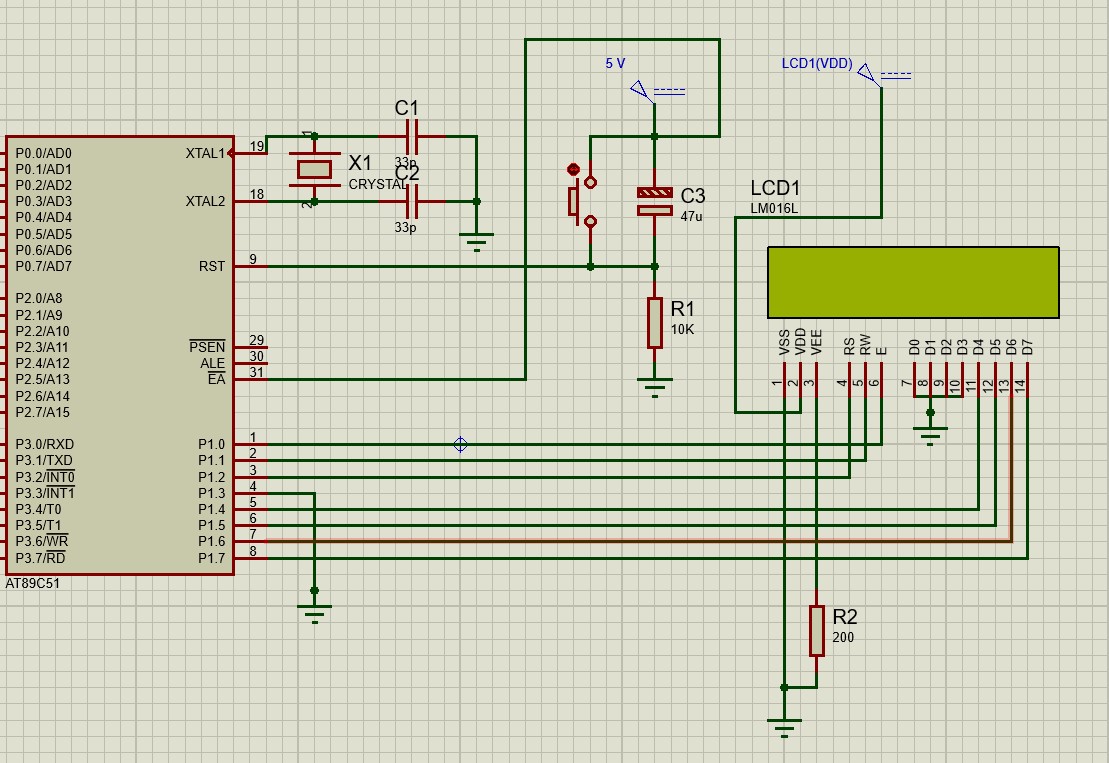Image resolution: width=1109 pixels, height=763 pixels.
Task: Click the LCD VSS pin label
Action: coord(784,342)
